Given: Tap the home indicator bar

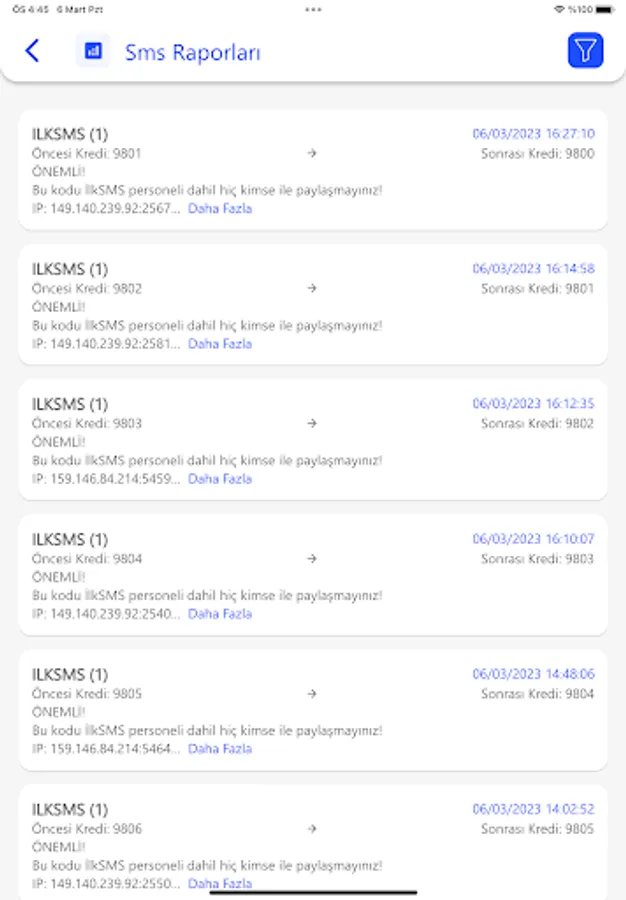Looking at the screenshot, I should pos(313,892).
